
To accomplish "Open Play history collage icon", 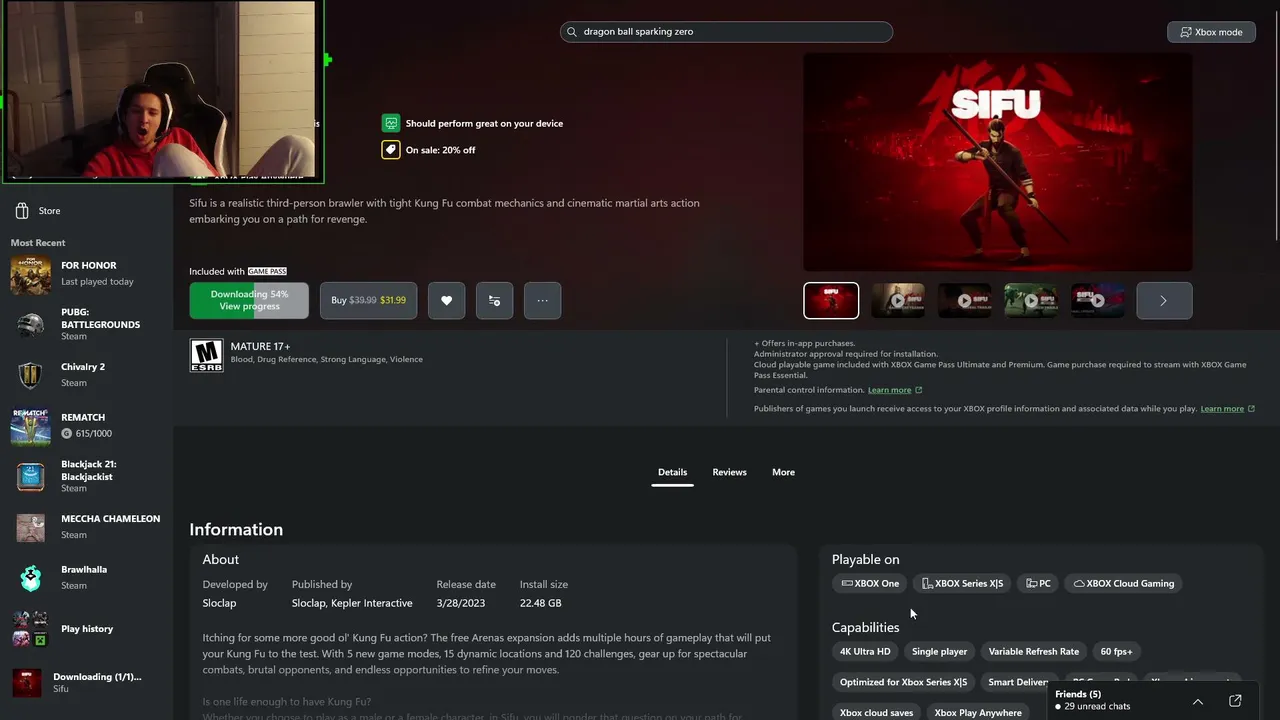I will click(x=29, y=629).
